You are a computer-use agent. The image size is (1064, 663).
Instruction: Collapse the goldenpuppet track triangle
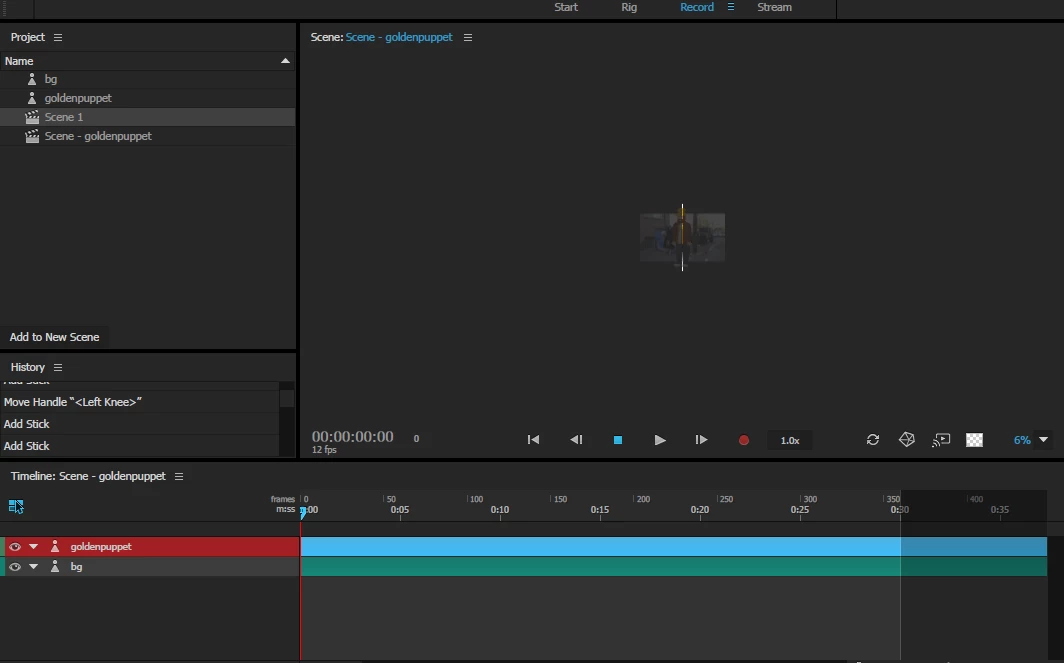coord(33,547)
